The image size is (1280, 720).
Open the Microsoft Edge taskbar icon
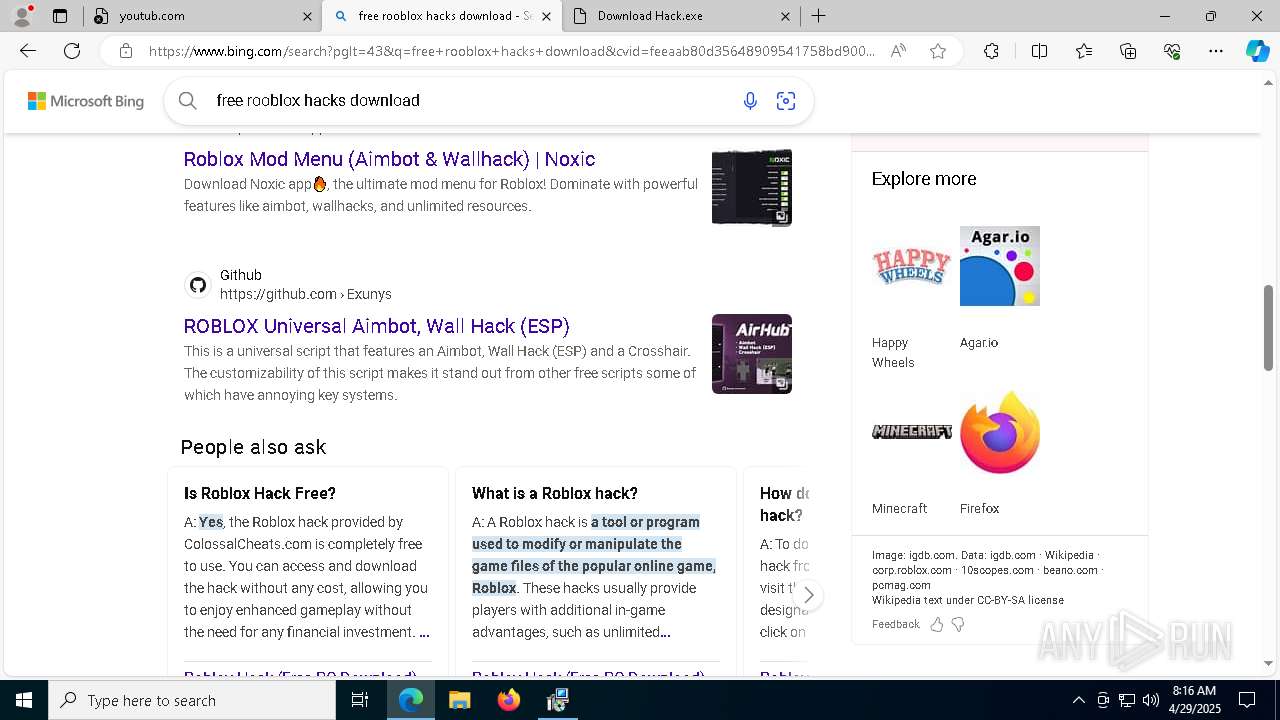pos(411,700)
